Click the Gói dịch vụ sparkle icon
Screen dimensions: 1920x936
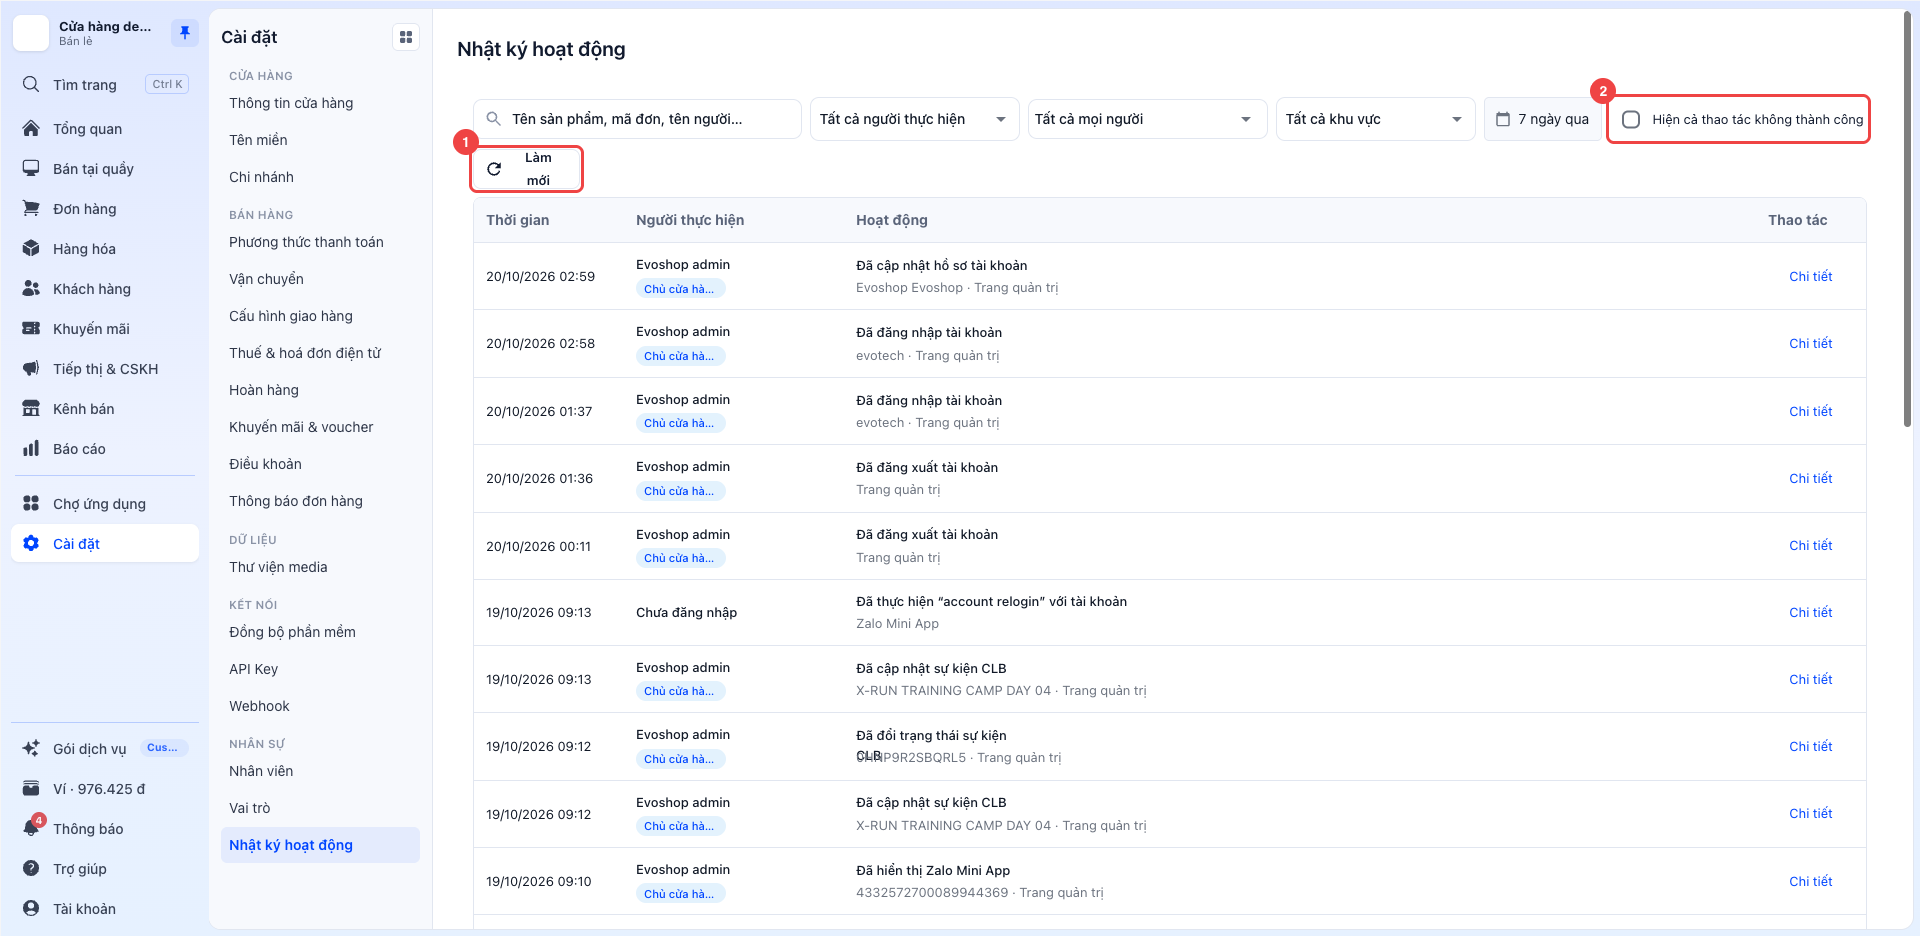point(32,749)
